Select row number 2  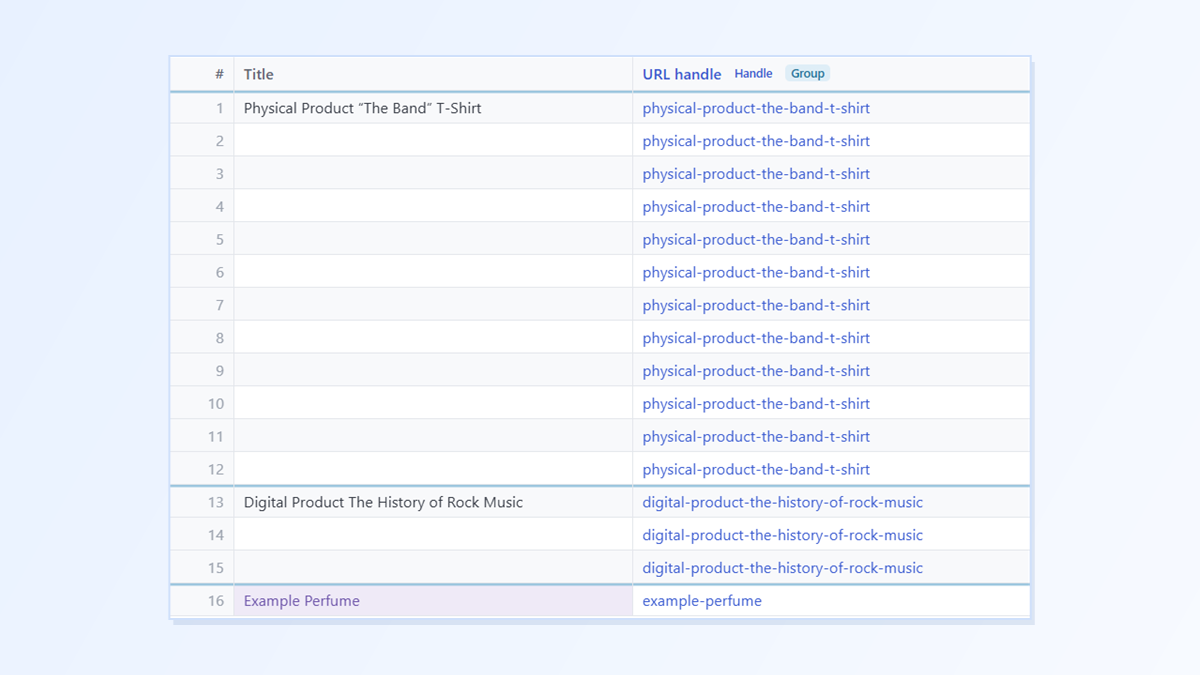[x=202, y=141]
